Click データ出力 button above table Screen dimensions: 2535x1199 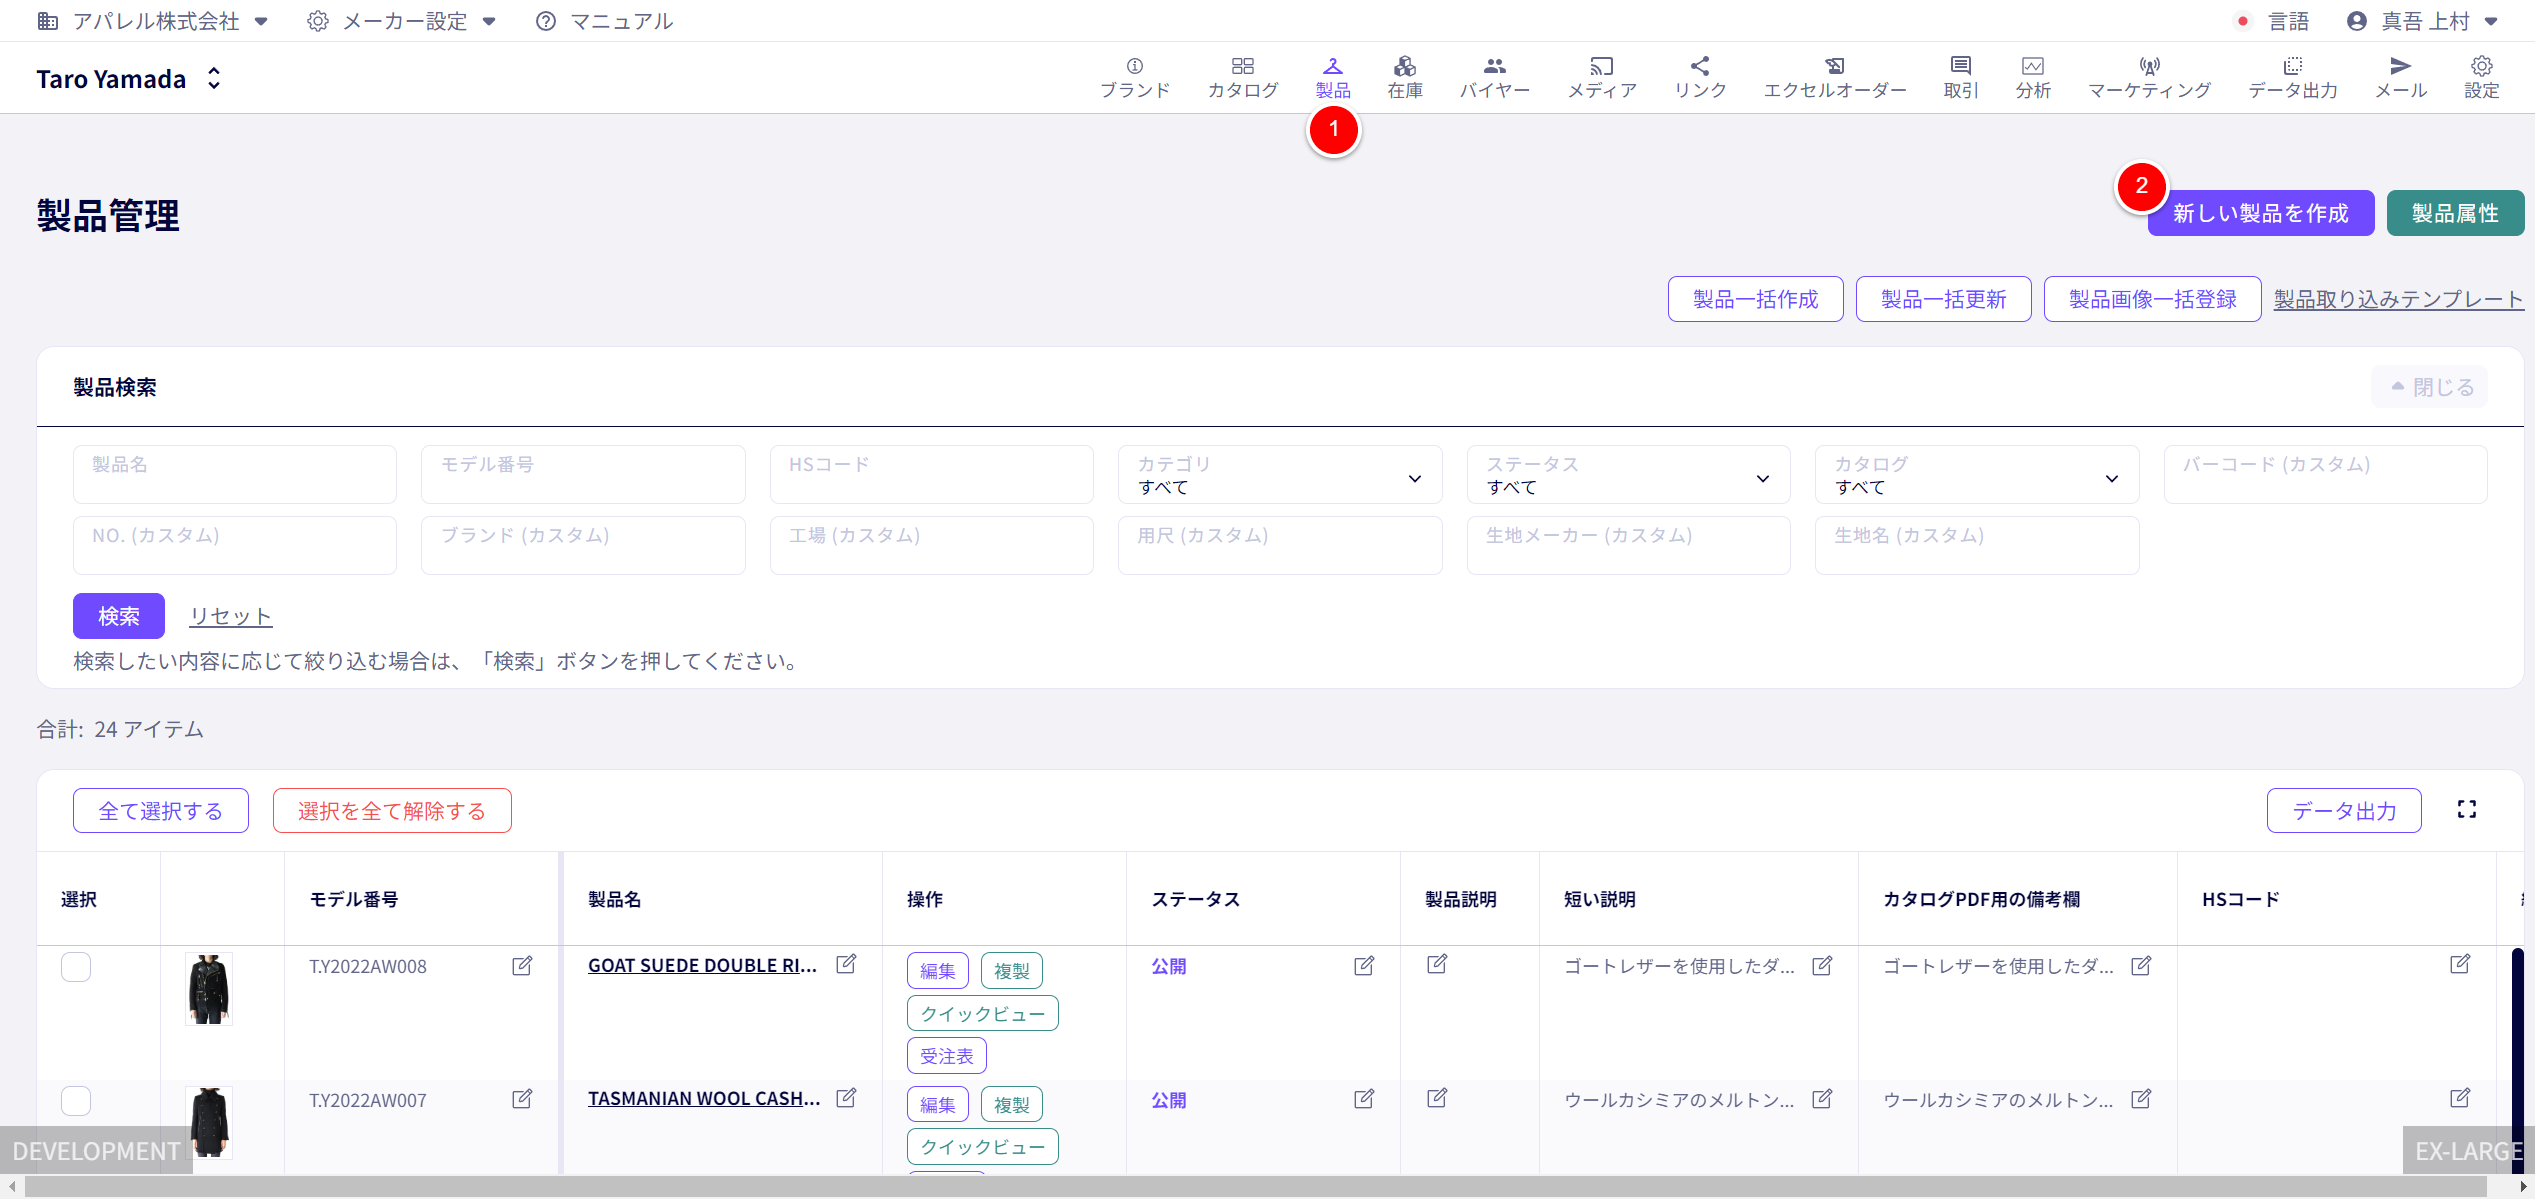pos(2344,810)
